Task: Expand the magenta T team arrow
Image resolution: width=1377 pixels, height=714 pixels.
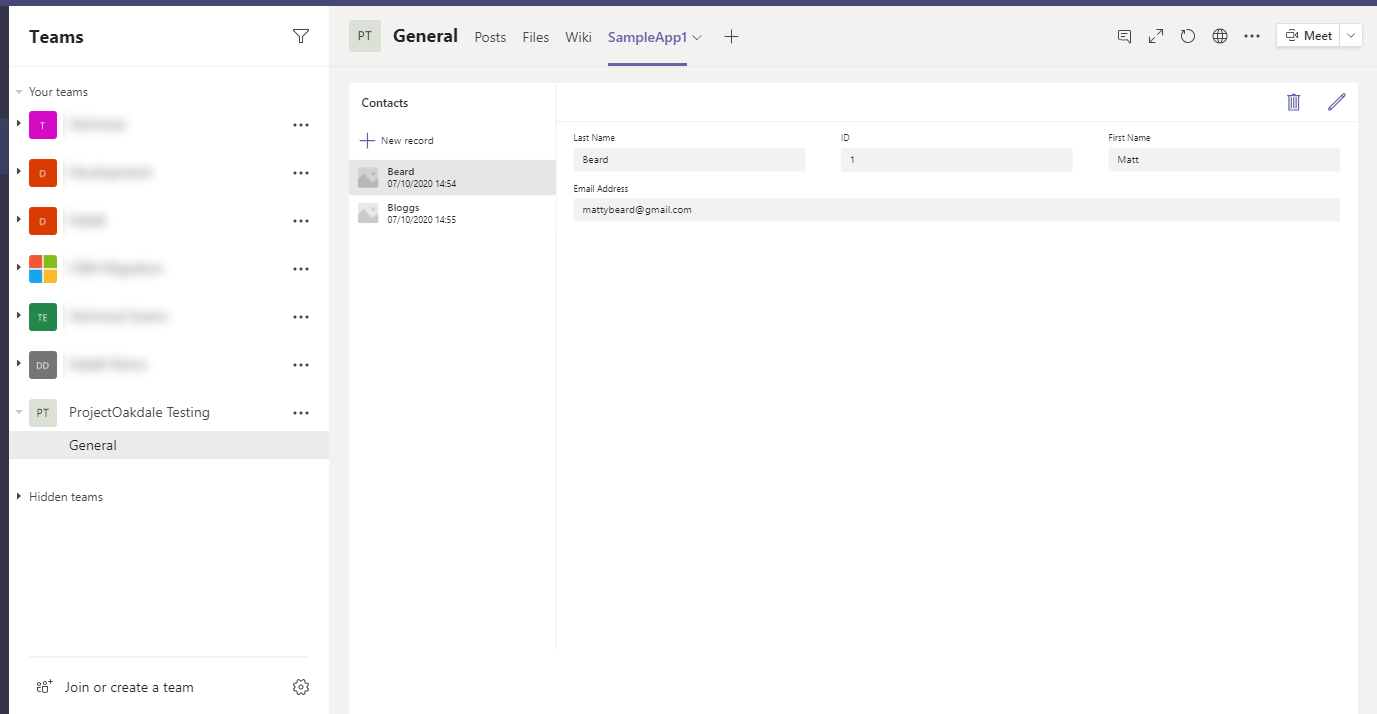Action: tap(19, 124)
